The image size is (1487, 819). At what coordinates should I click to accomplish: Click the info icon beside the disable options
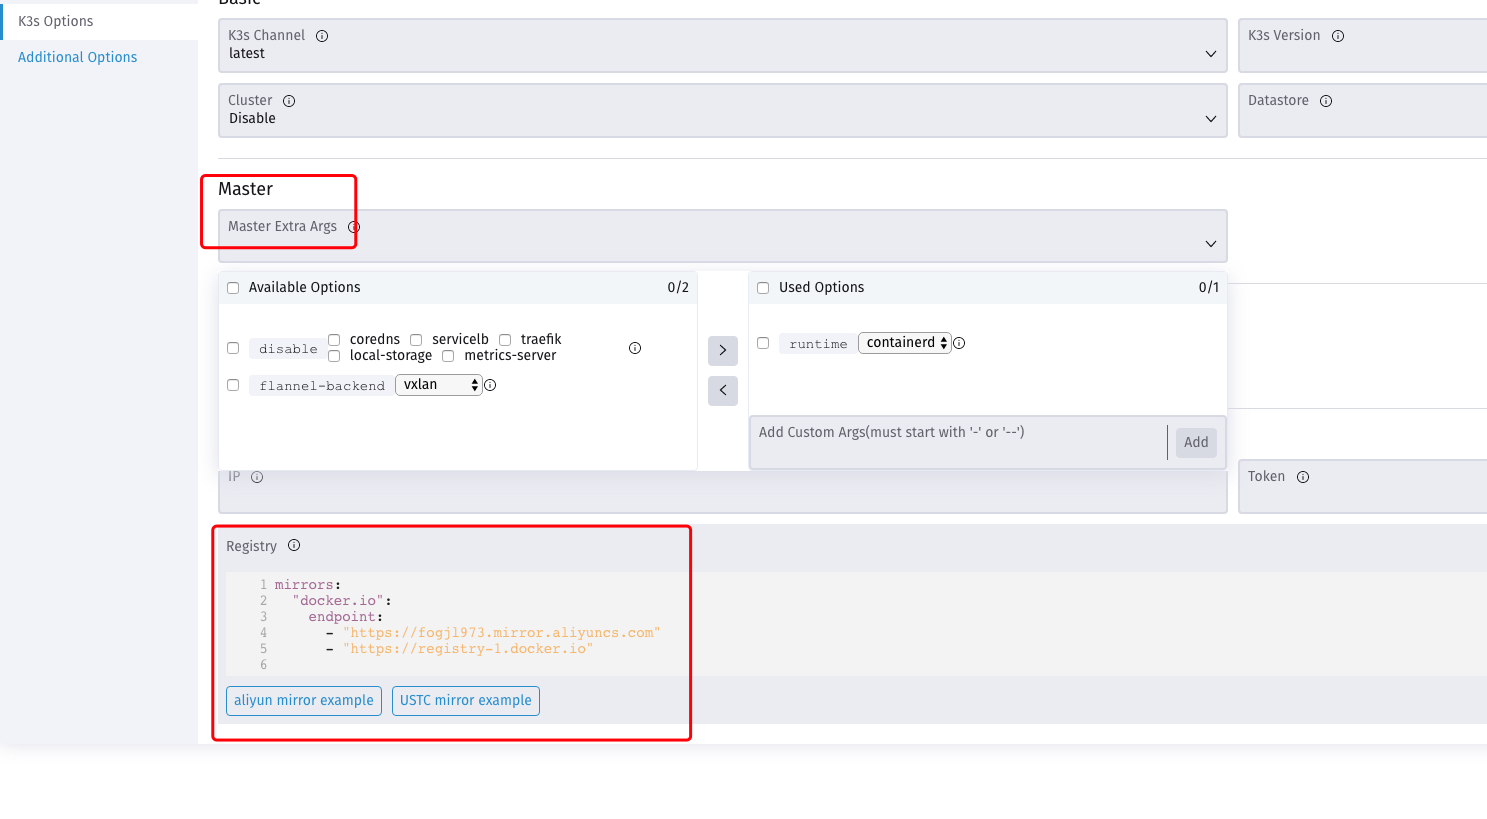coord(635,347)
